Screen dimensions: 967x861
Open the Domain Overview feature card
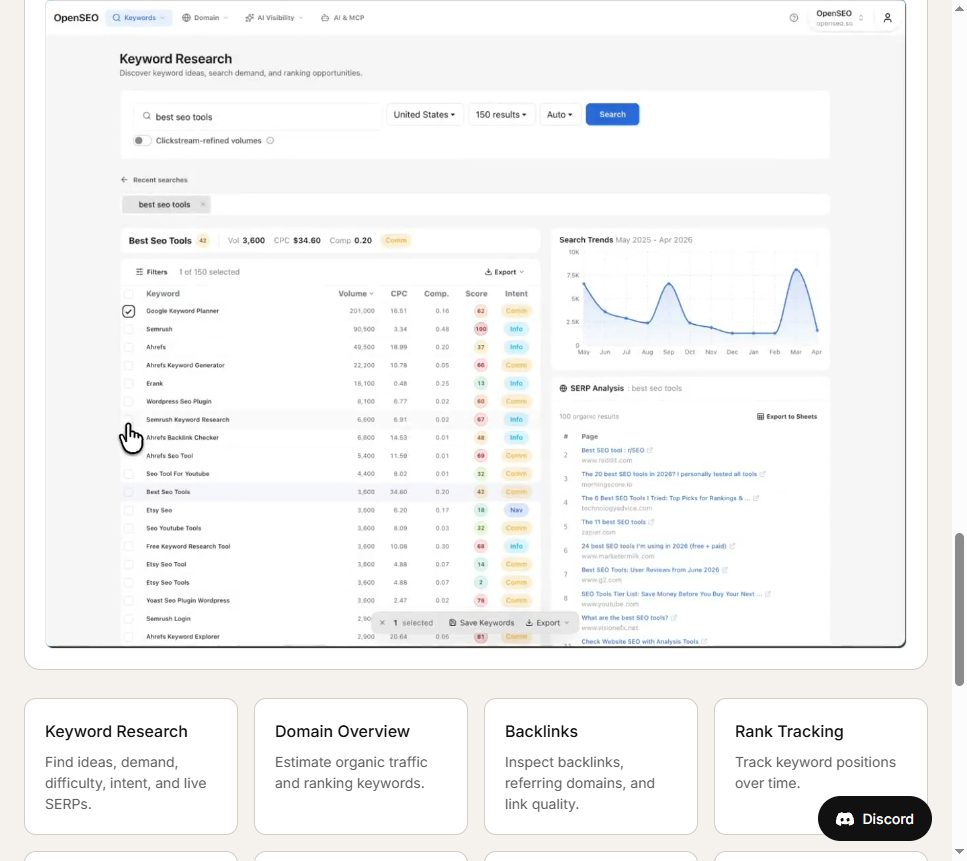pyautogui.click(x=361, y=767)
